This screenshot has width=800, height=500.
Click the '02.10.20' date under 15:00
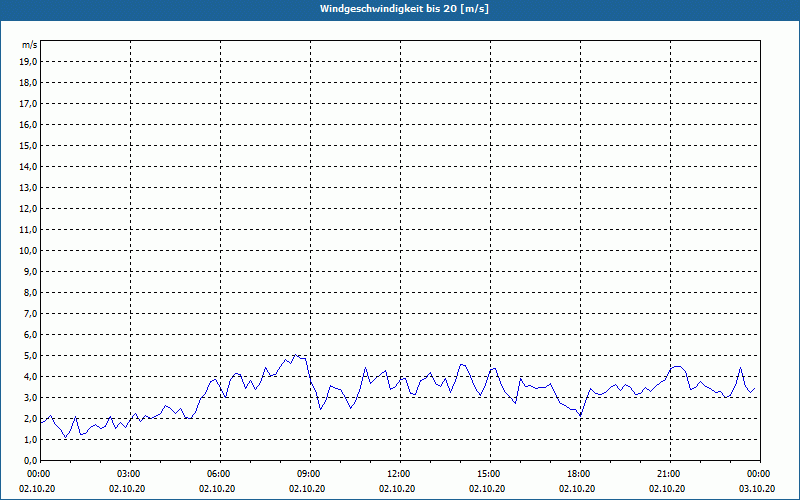487,489
